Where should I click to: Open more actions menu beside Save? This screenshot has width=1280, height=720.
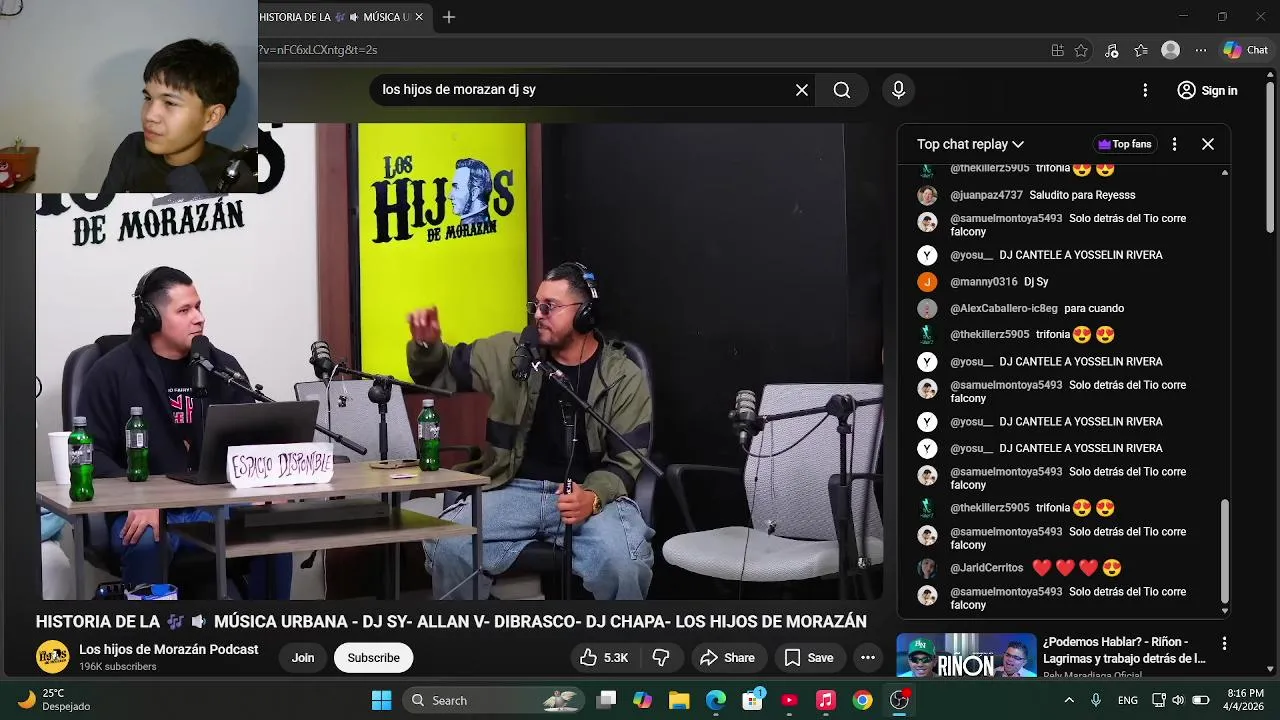click(868, 657)
